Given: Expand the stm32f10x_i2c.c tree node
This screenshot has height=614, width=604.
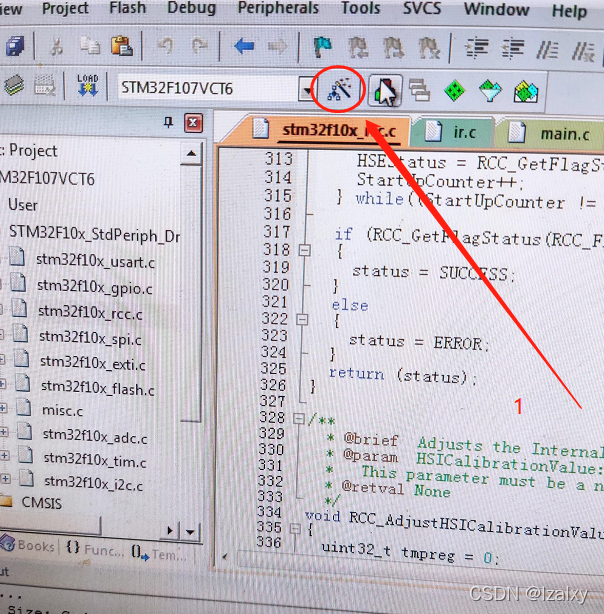Looking at the screenshot, I should click(x=5, y=479).
